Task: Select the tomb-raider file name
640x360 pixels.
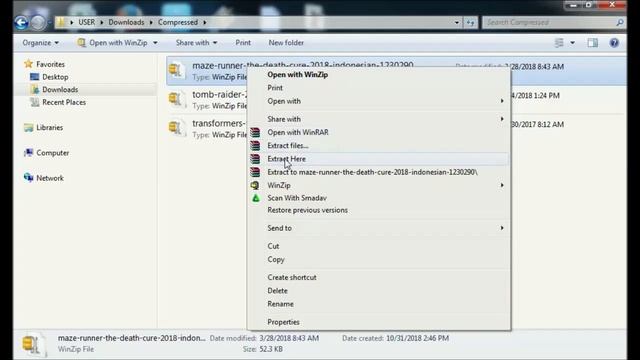Action: coord(220,94)
